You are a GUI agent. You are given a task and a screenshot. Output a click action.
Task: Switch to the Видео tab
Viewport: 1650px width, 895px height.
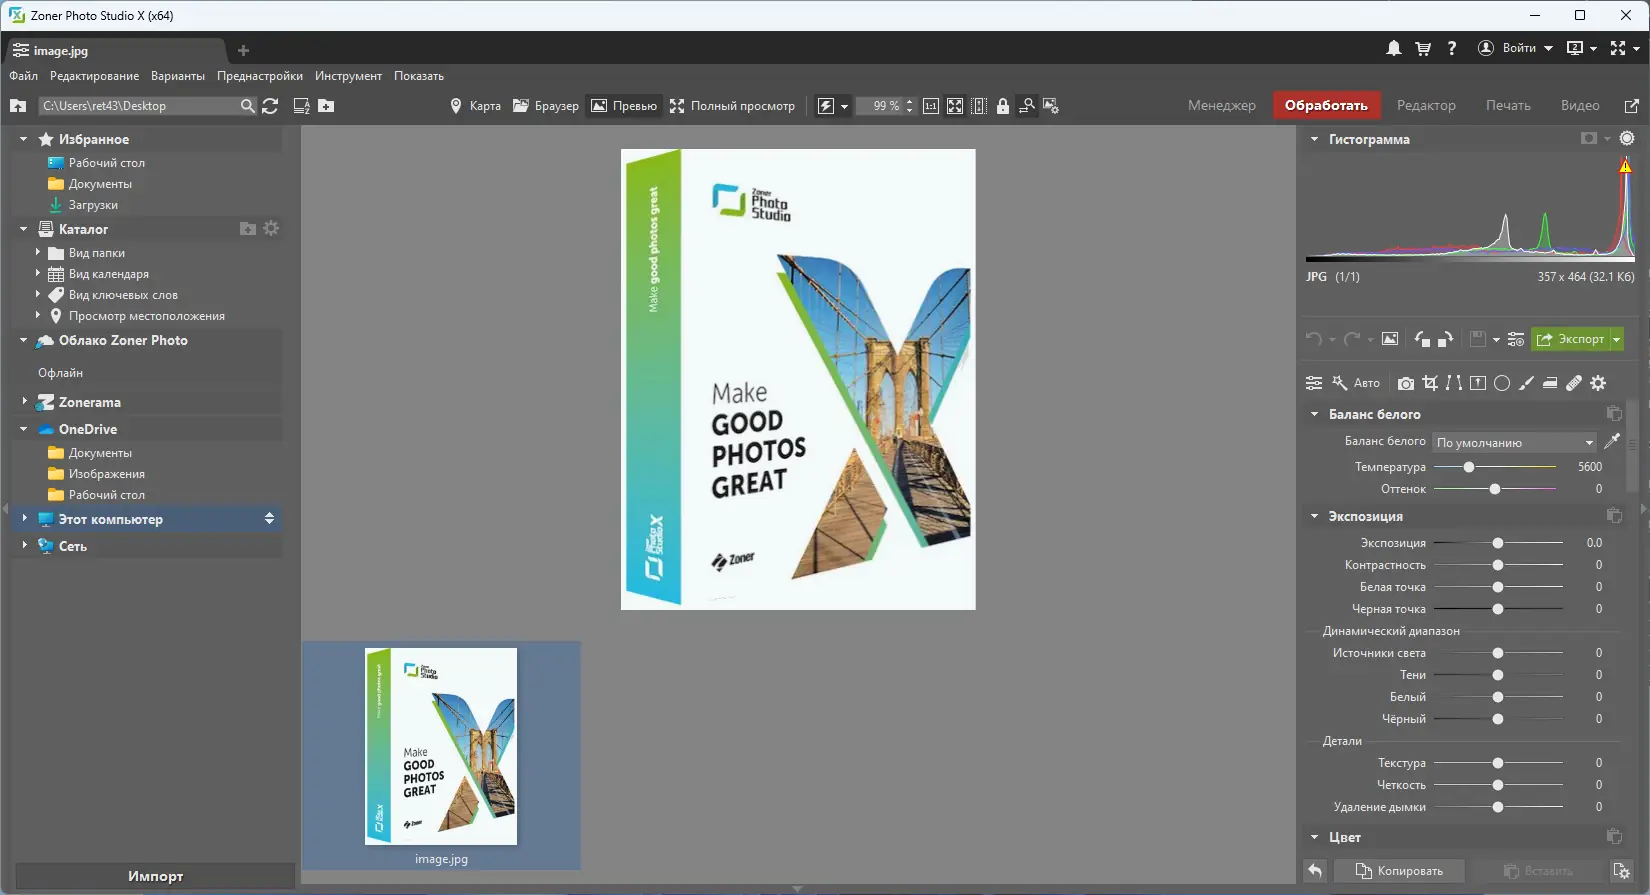(1580, 105)
